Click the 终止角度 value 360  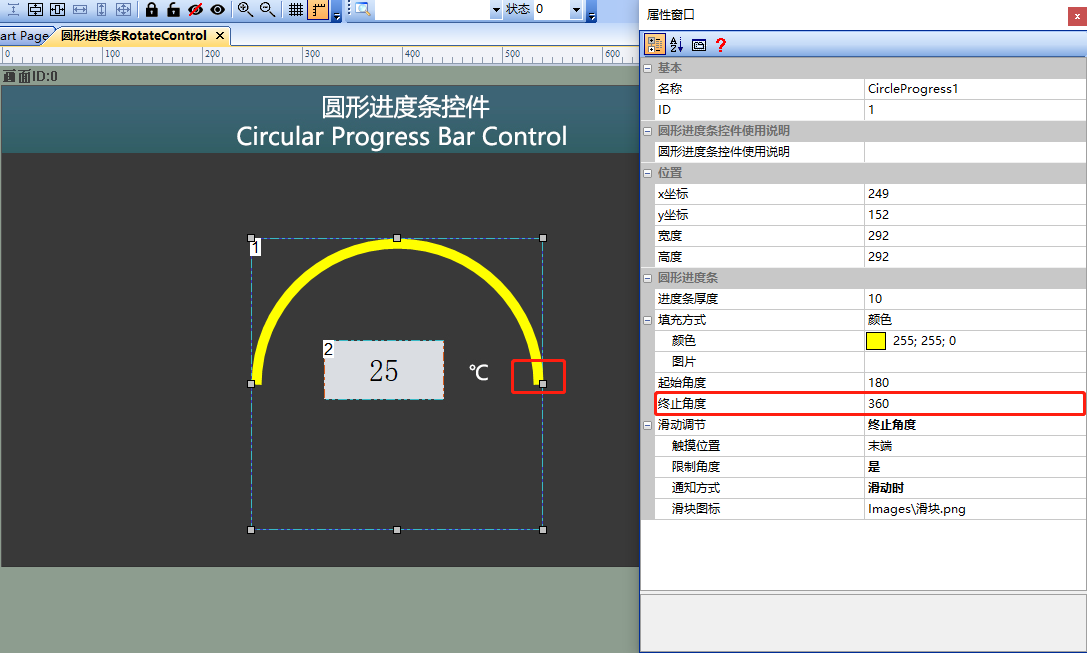(975, 403)
